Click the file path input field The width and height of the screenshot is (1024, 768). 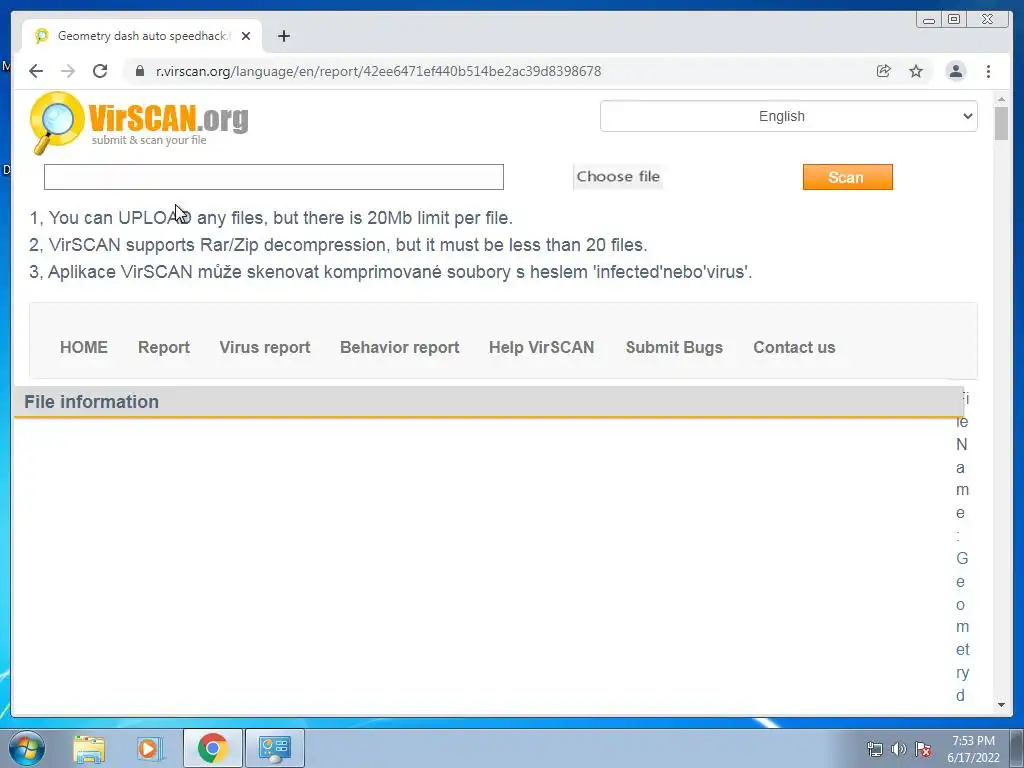tap(274, 177)
